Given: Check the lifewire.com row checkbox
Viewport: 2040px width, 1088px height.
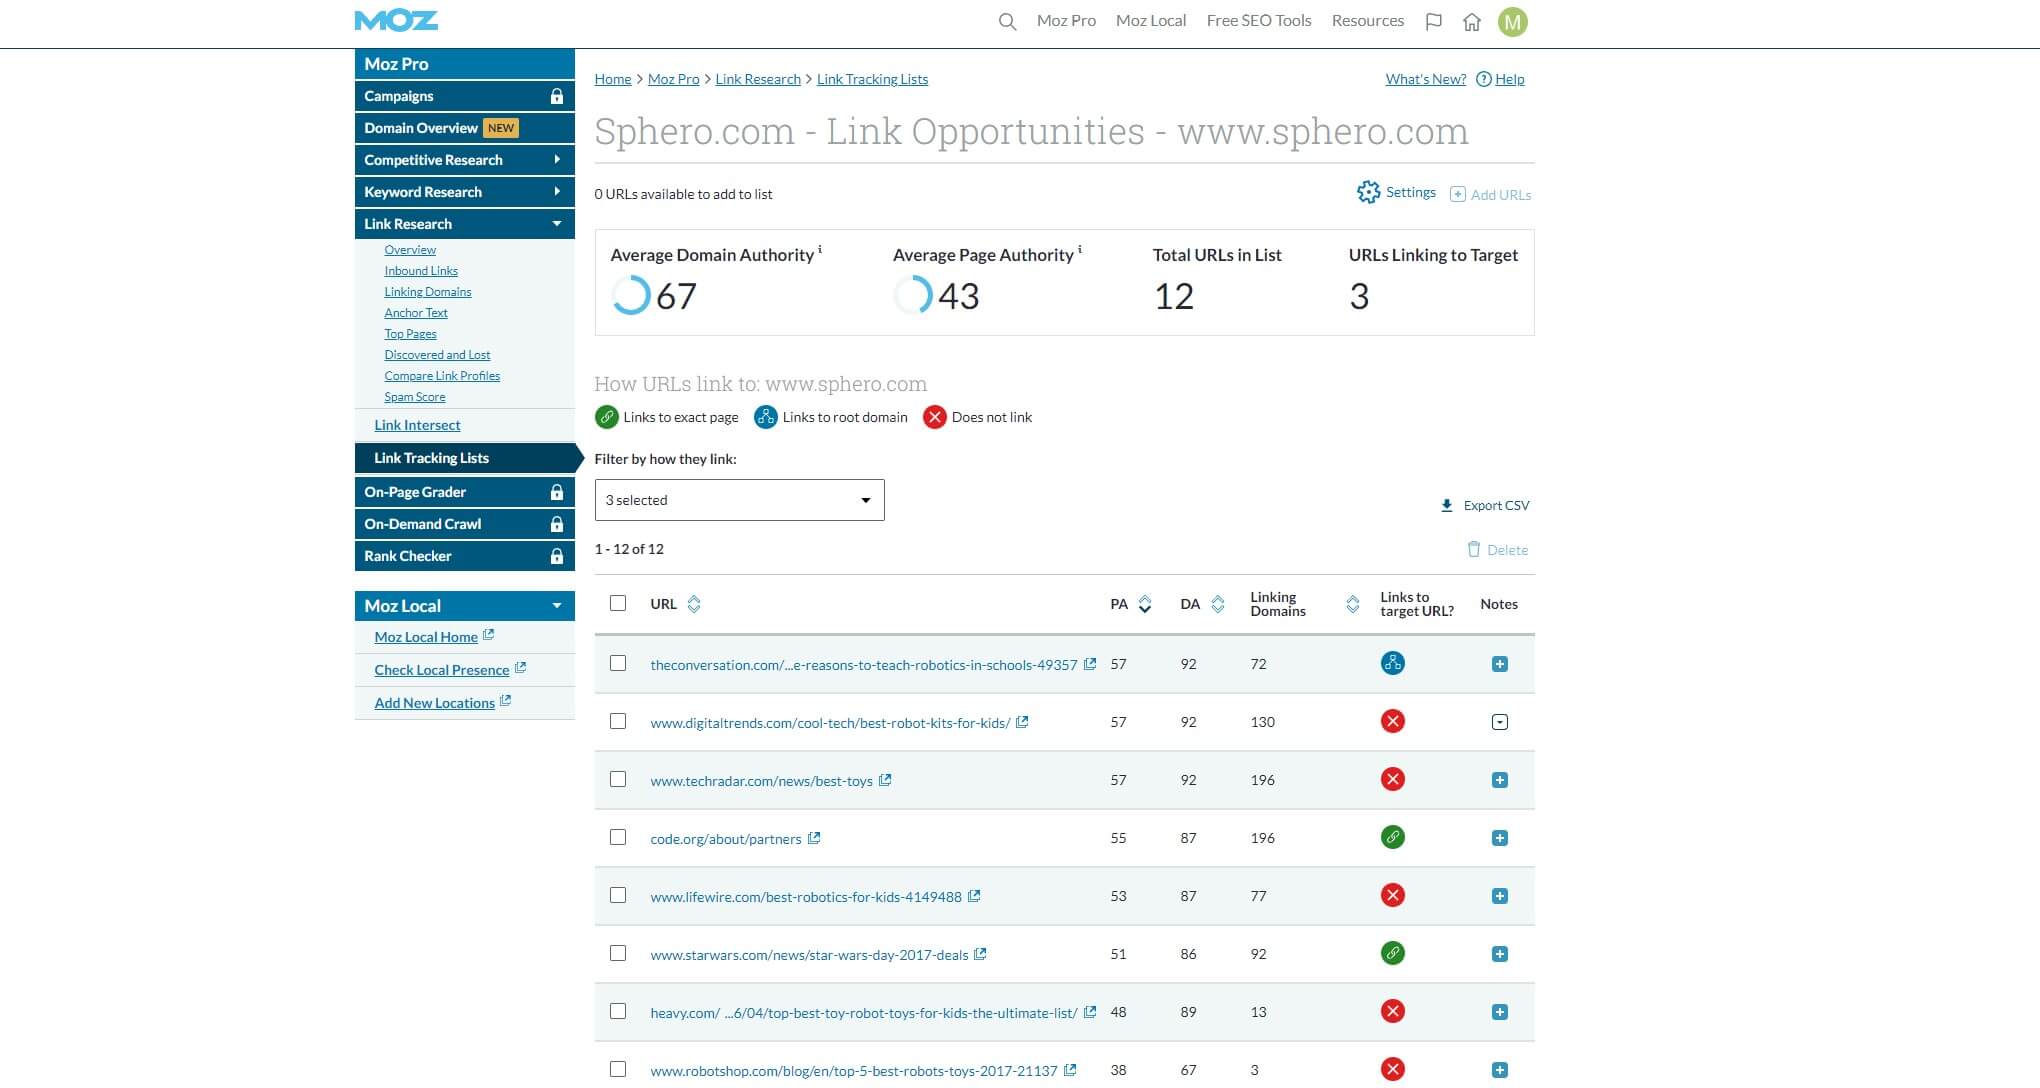Looking at the screenshot, I should click(618, 895).
